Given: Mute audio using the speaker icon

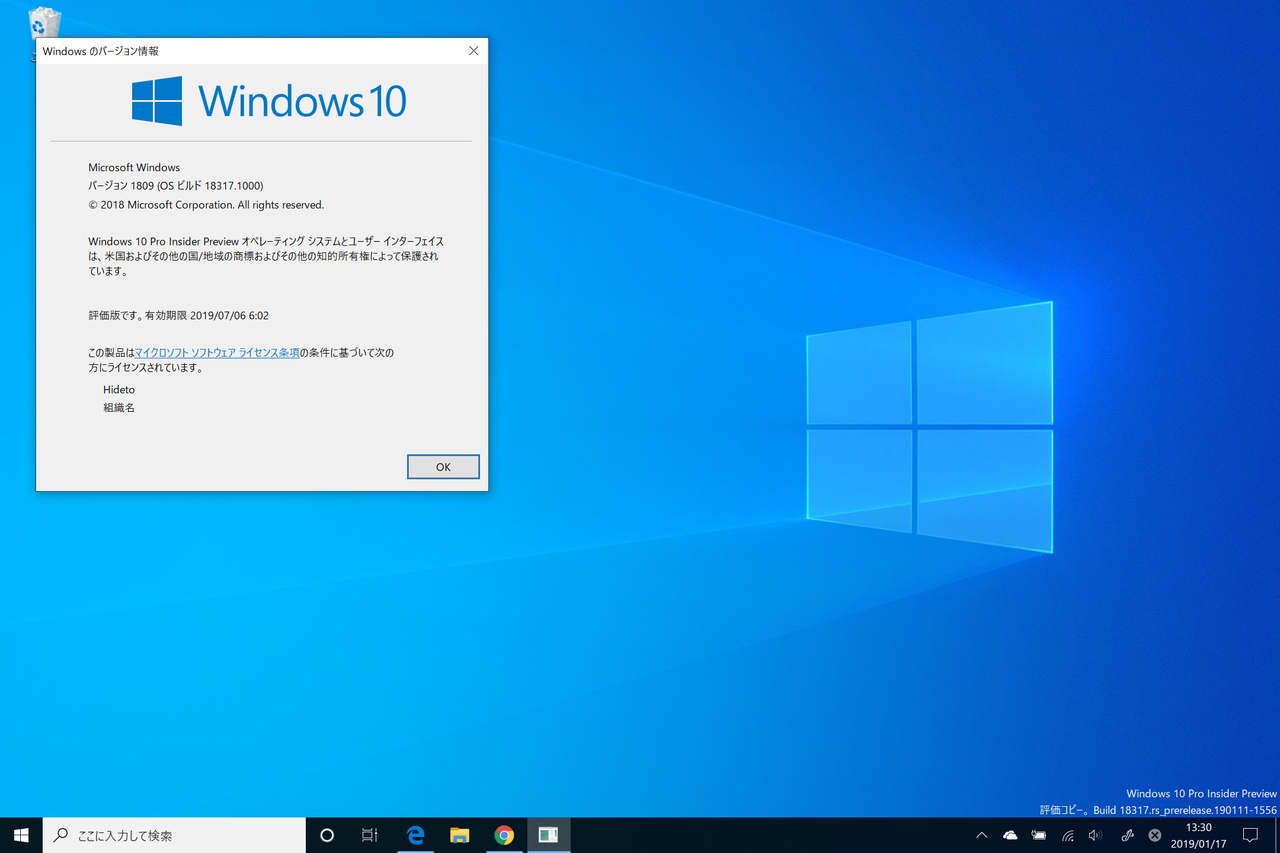Looking at the screenshot, I should pos(1095,835).
